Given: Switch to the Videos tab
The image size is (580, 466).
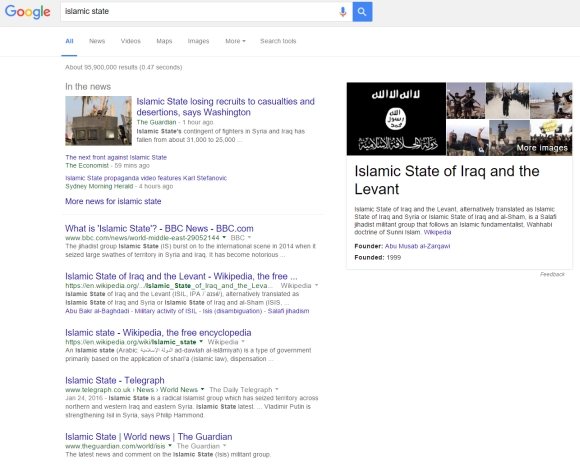Looking at the screenshot, I should coord(131,41).
